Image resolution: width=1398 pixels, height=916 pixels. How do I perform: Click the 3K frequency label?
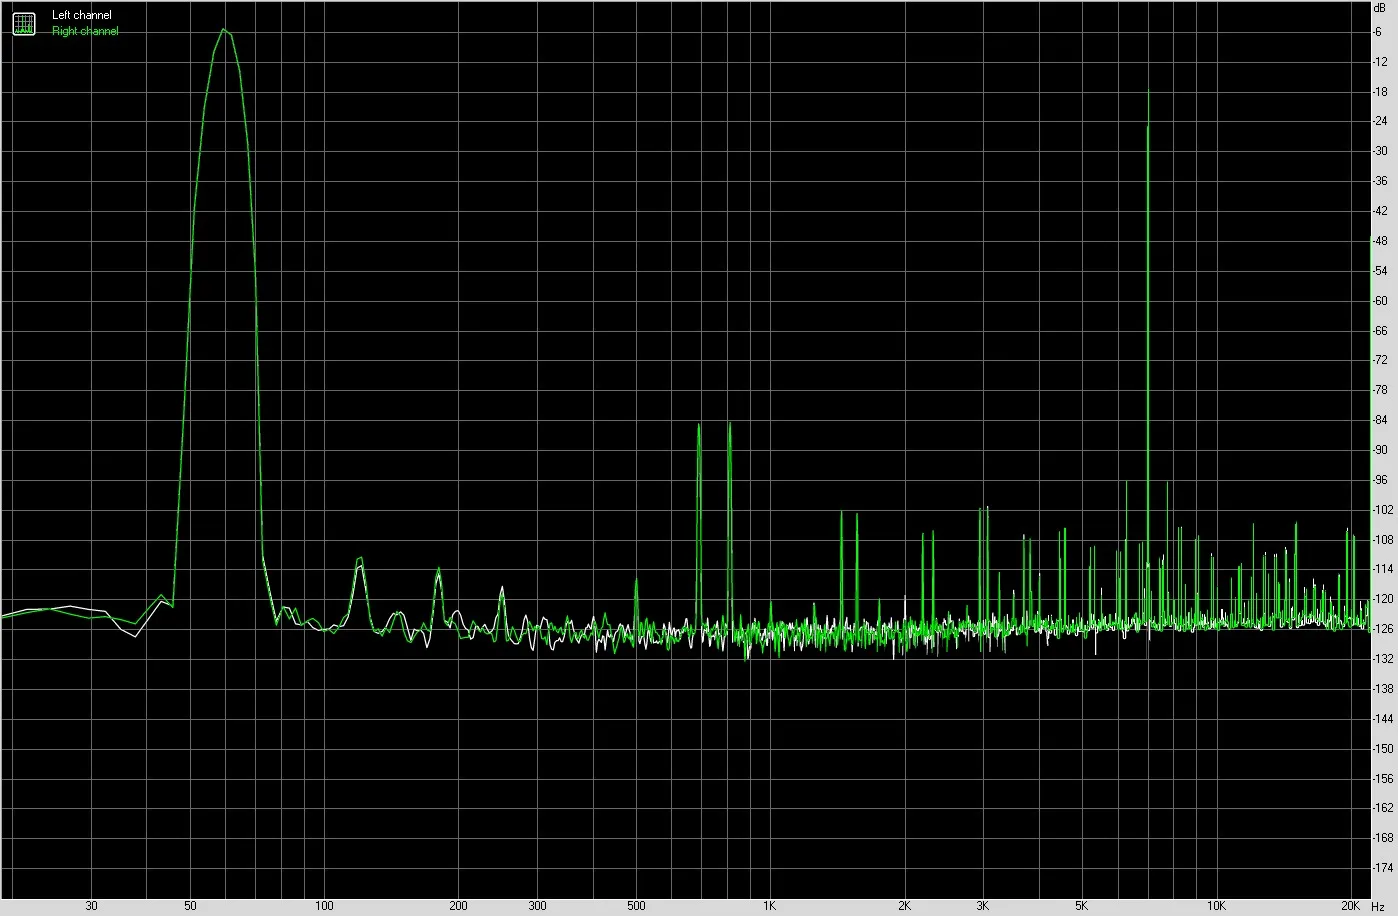pyautogui.click(x=983, y=906)
